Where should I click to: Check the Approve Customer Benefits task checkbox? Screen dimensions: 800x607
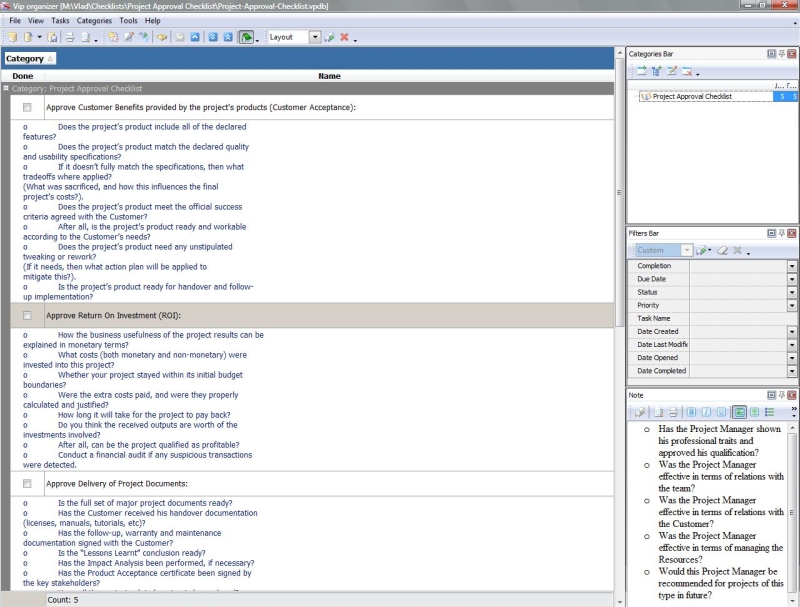27,107
